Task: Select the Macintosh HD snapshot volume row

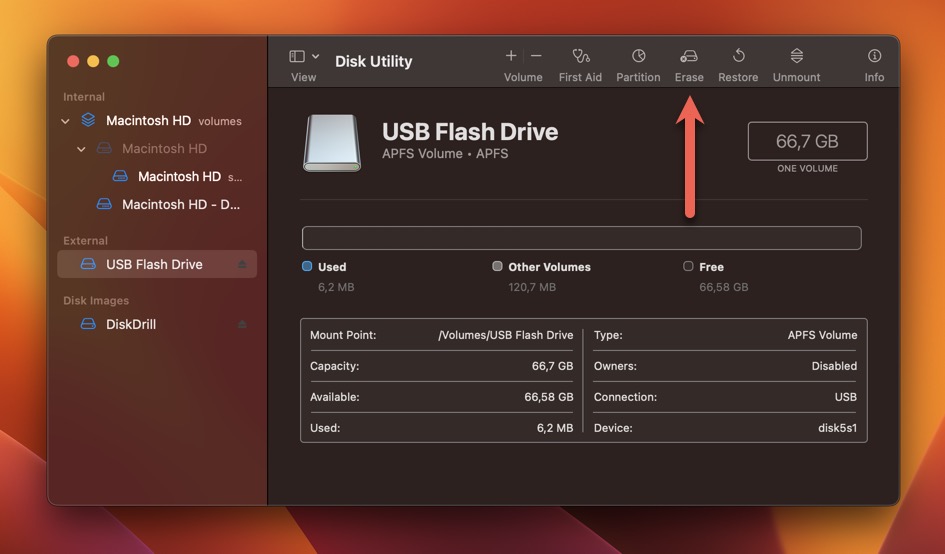Action: (x=157, y=176)
